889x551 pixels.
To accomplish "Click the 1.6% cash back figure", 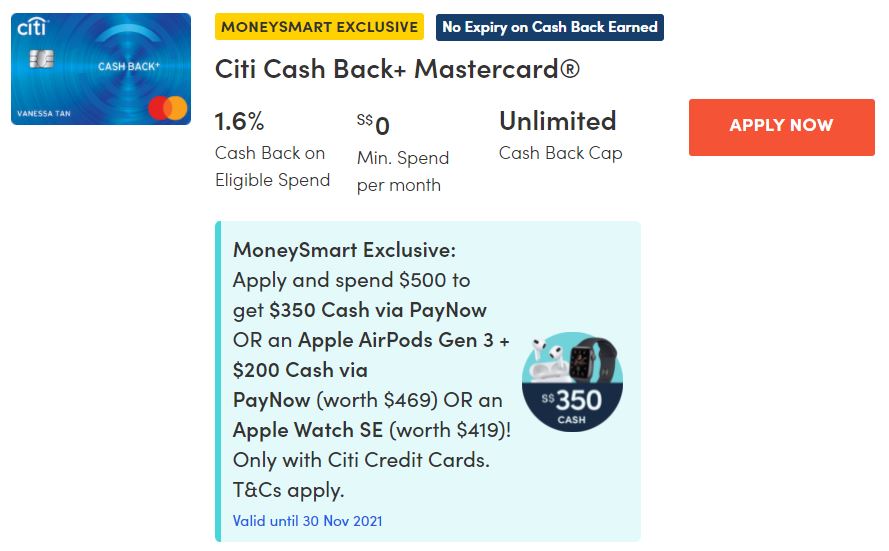I will click(240, 122).
